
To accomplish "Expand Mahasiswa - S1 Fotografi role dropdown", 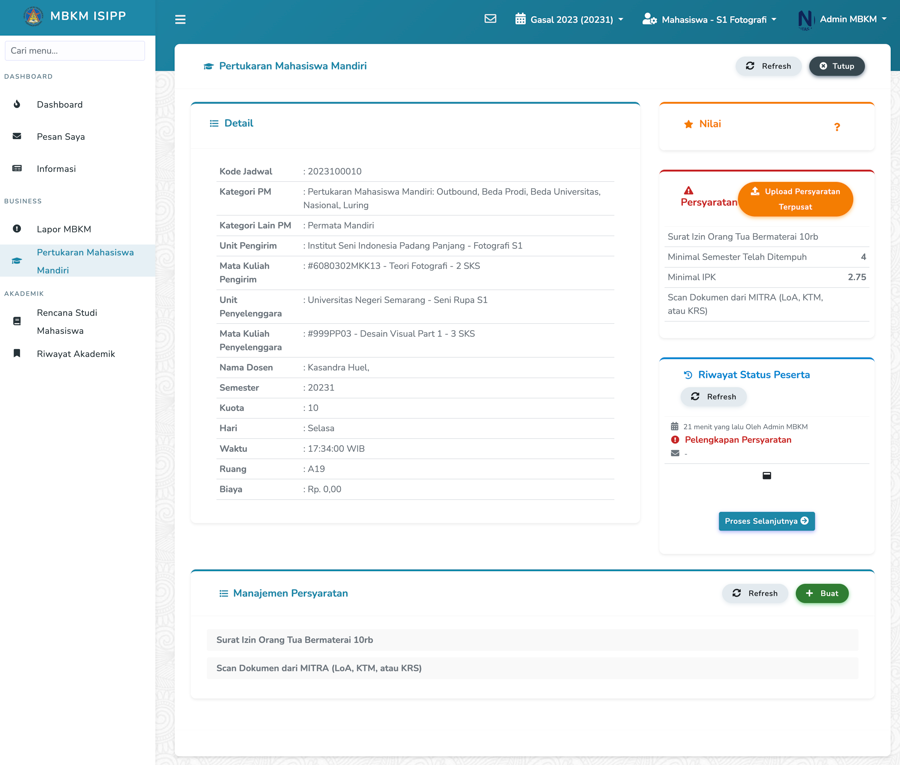I will point(709,19).
